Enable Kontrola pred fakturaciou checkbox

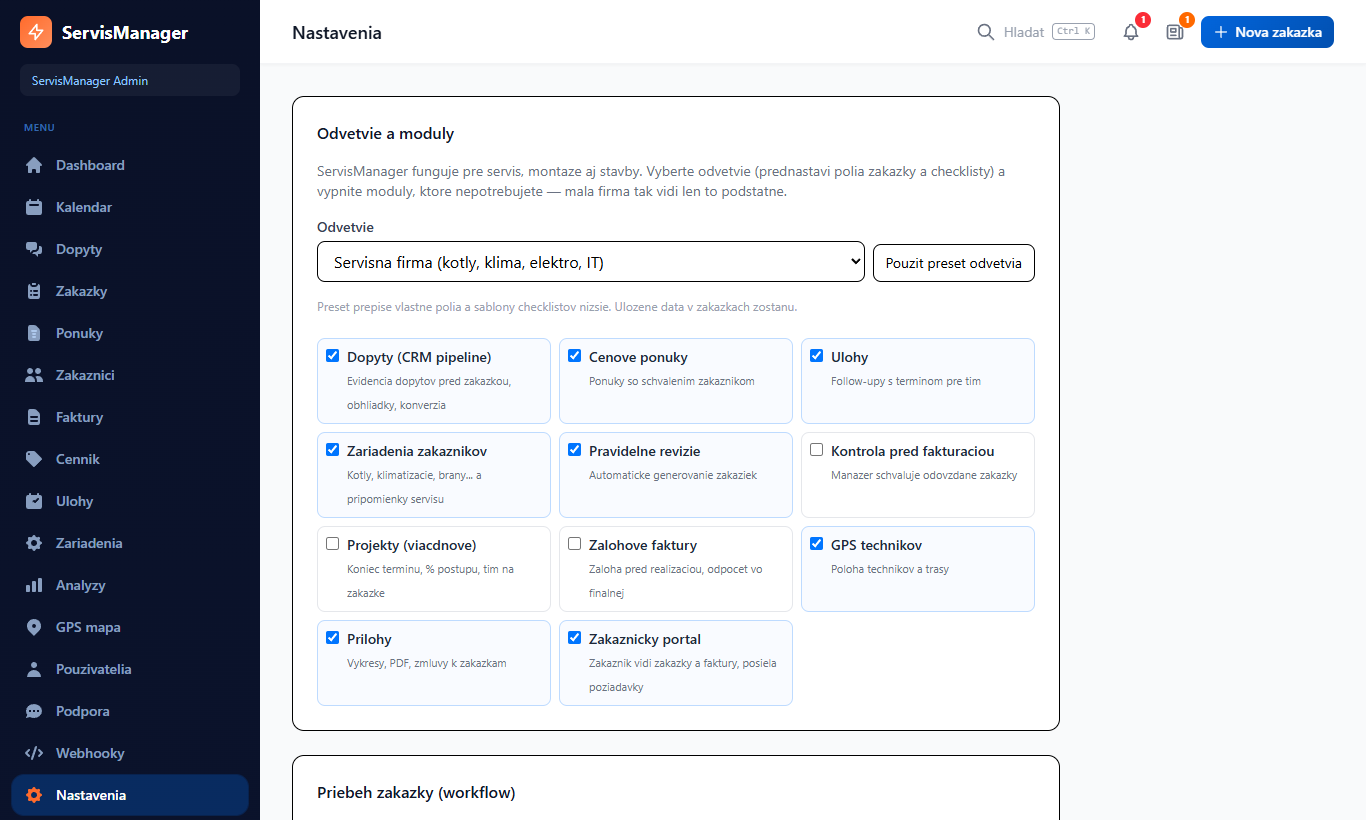click(x=817, y=449)
